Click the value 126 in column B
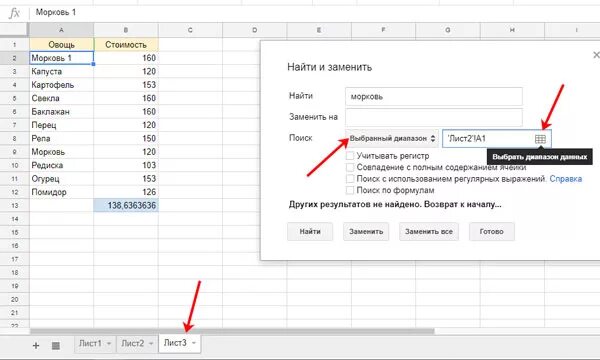 [x=126, y=192]
